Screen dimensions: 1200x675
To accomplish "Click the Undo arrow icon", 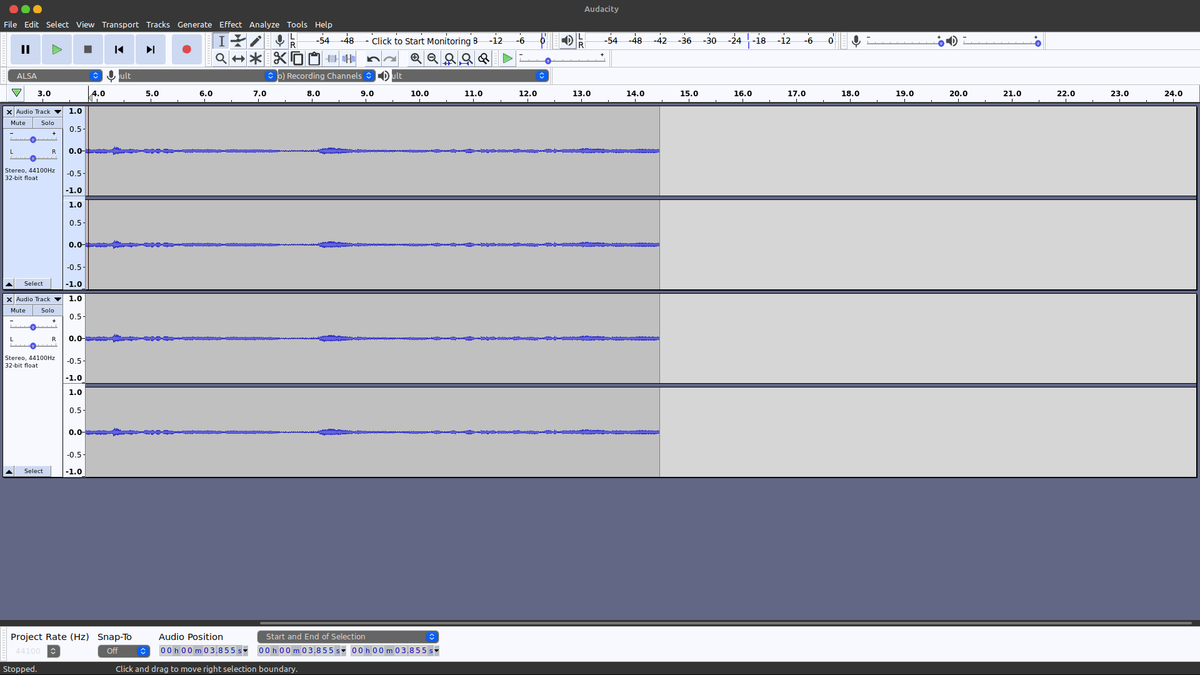I will pyautogui.click(x=373, y=59).
